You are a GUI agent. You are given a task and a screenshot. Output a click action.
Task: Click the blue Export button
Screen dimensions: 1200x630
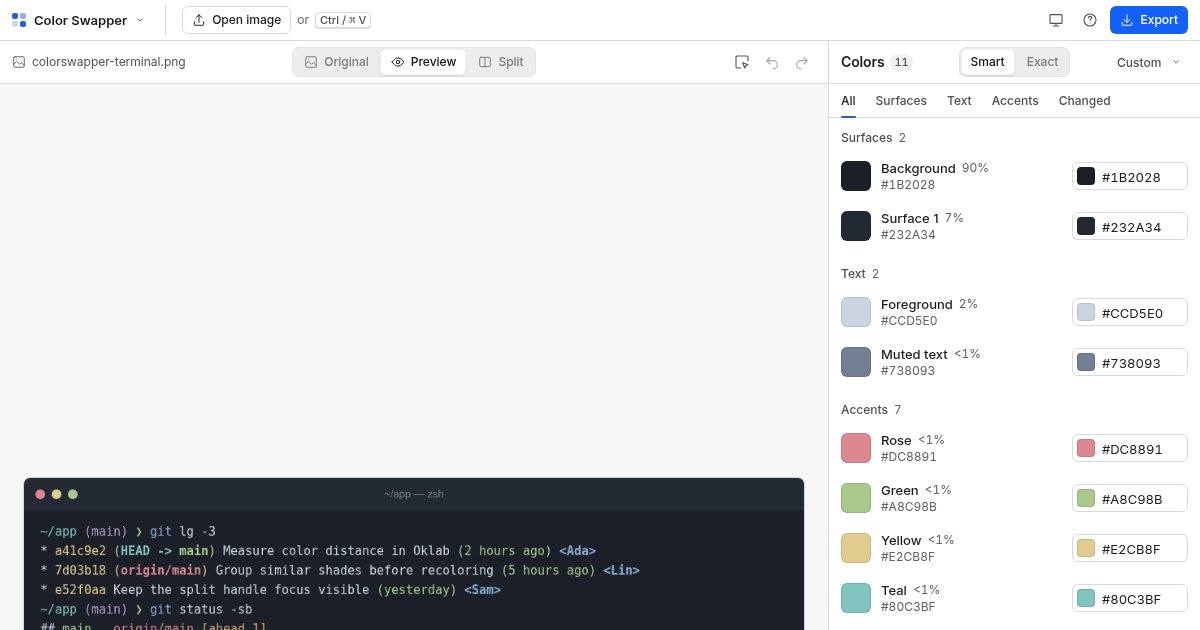click(x=1149, y=20)
